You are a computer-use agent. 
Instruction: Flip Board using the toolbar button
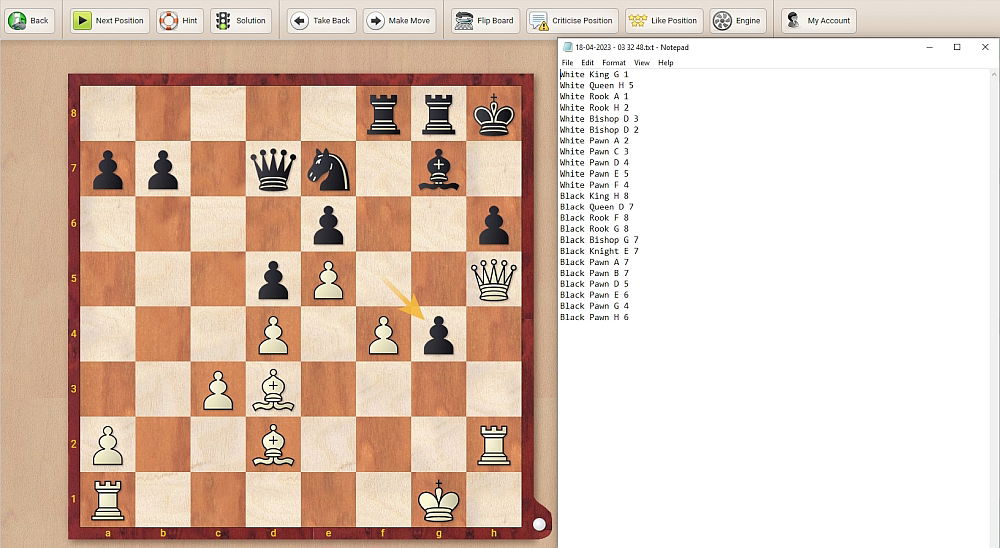point(484,20)
